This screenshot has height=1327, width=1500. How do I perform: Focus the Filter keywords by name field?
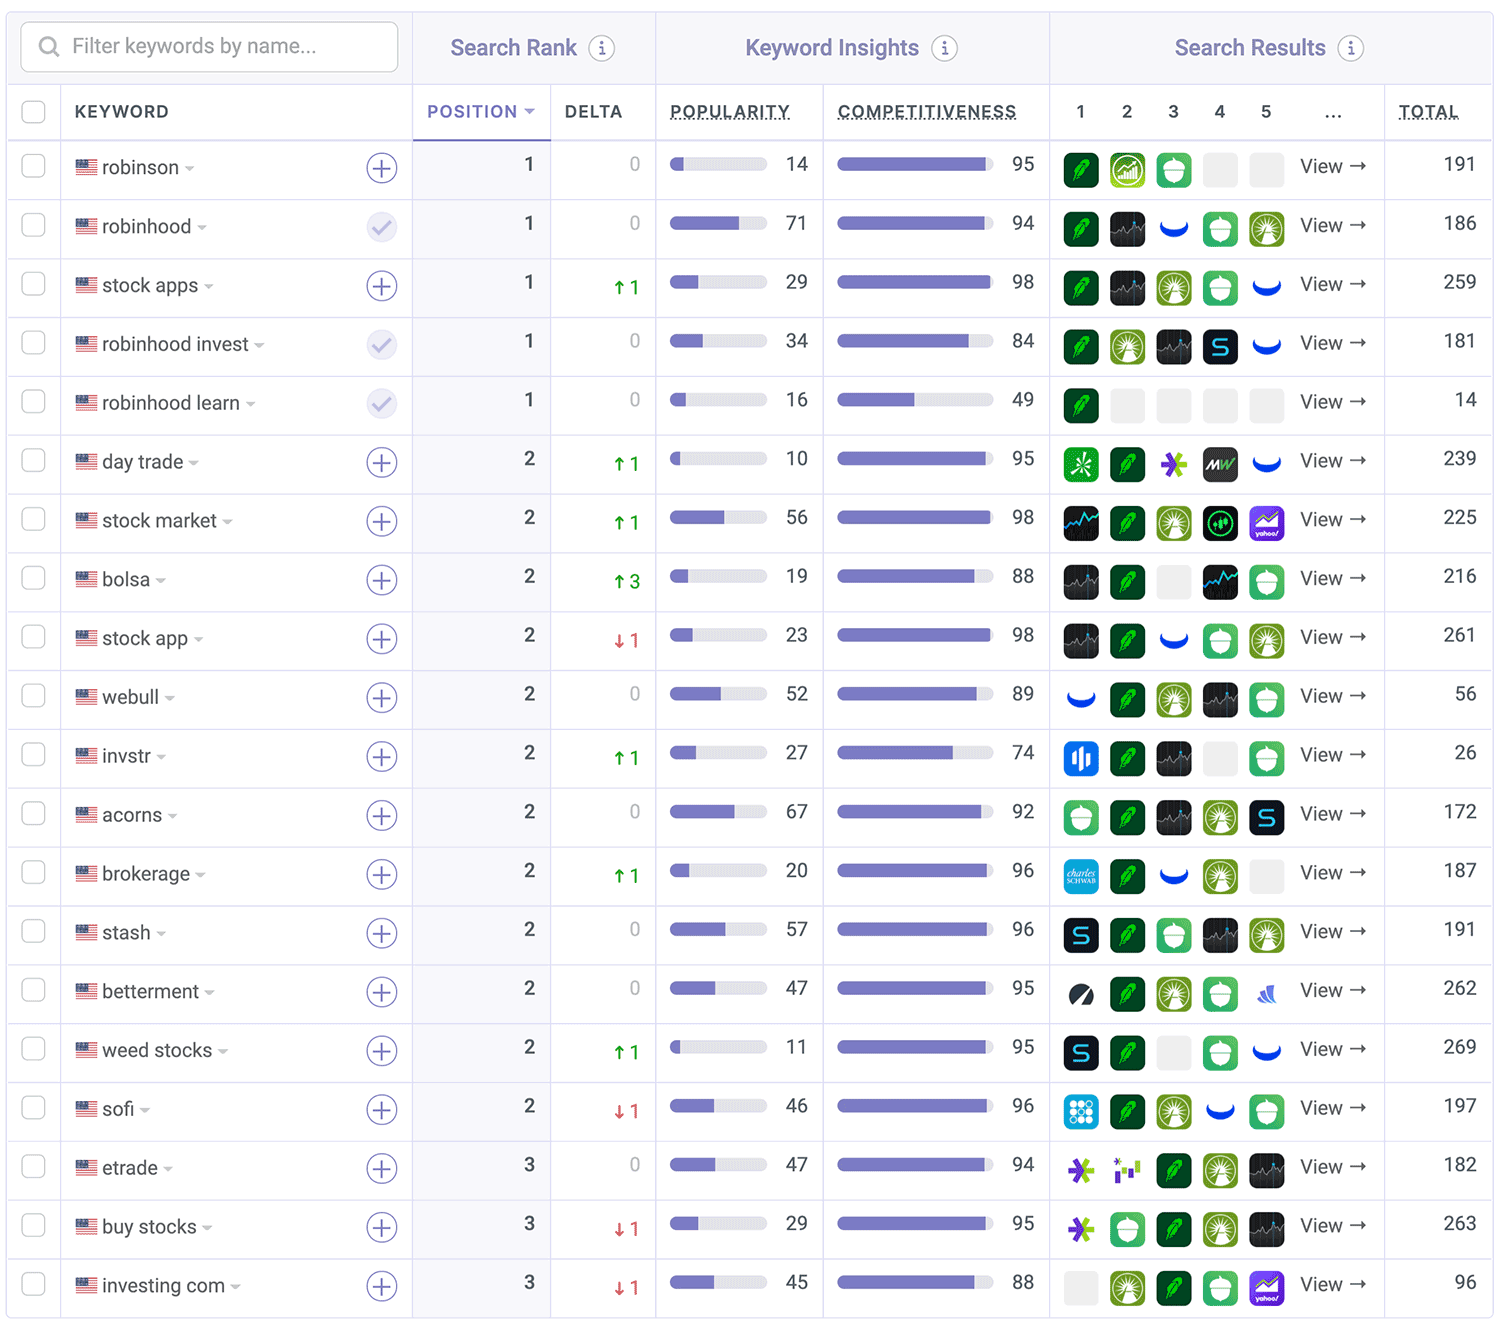(209, 47)
